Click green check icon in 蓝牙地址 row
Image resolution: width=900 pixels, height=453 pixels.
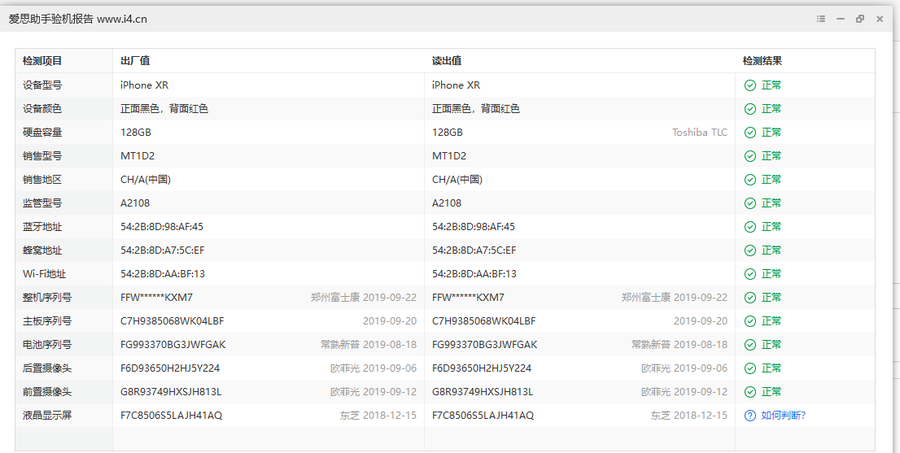pyautogui.click(x=750, y=226)
